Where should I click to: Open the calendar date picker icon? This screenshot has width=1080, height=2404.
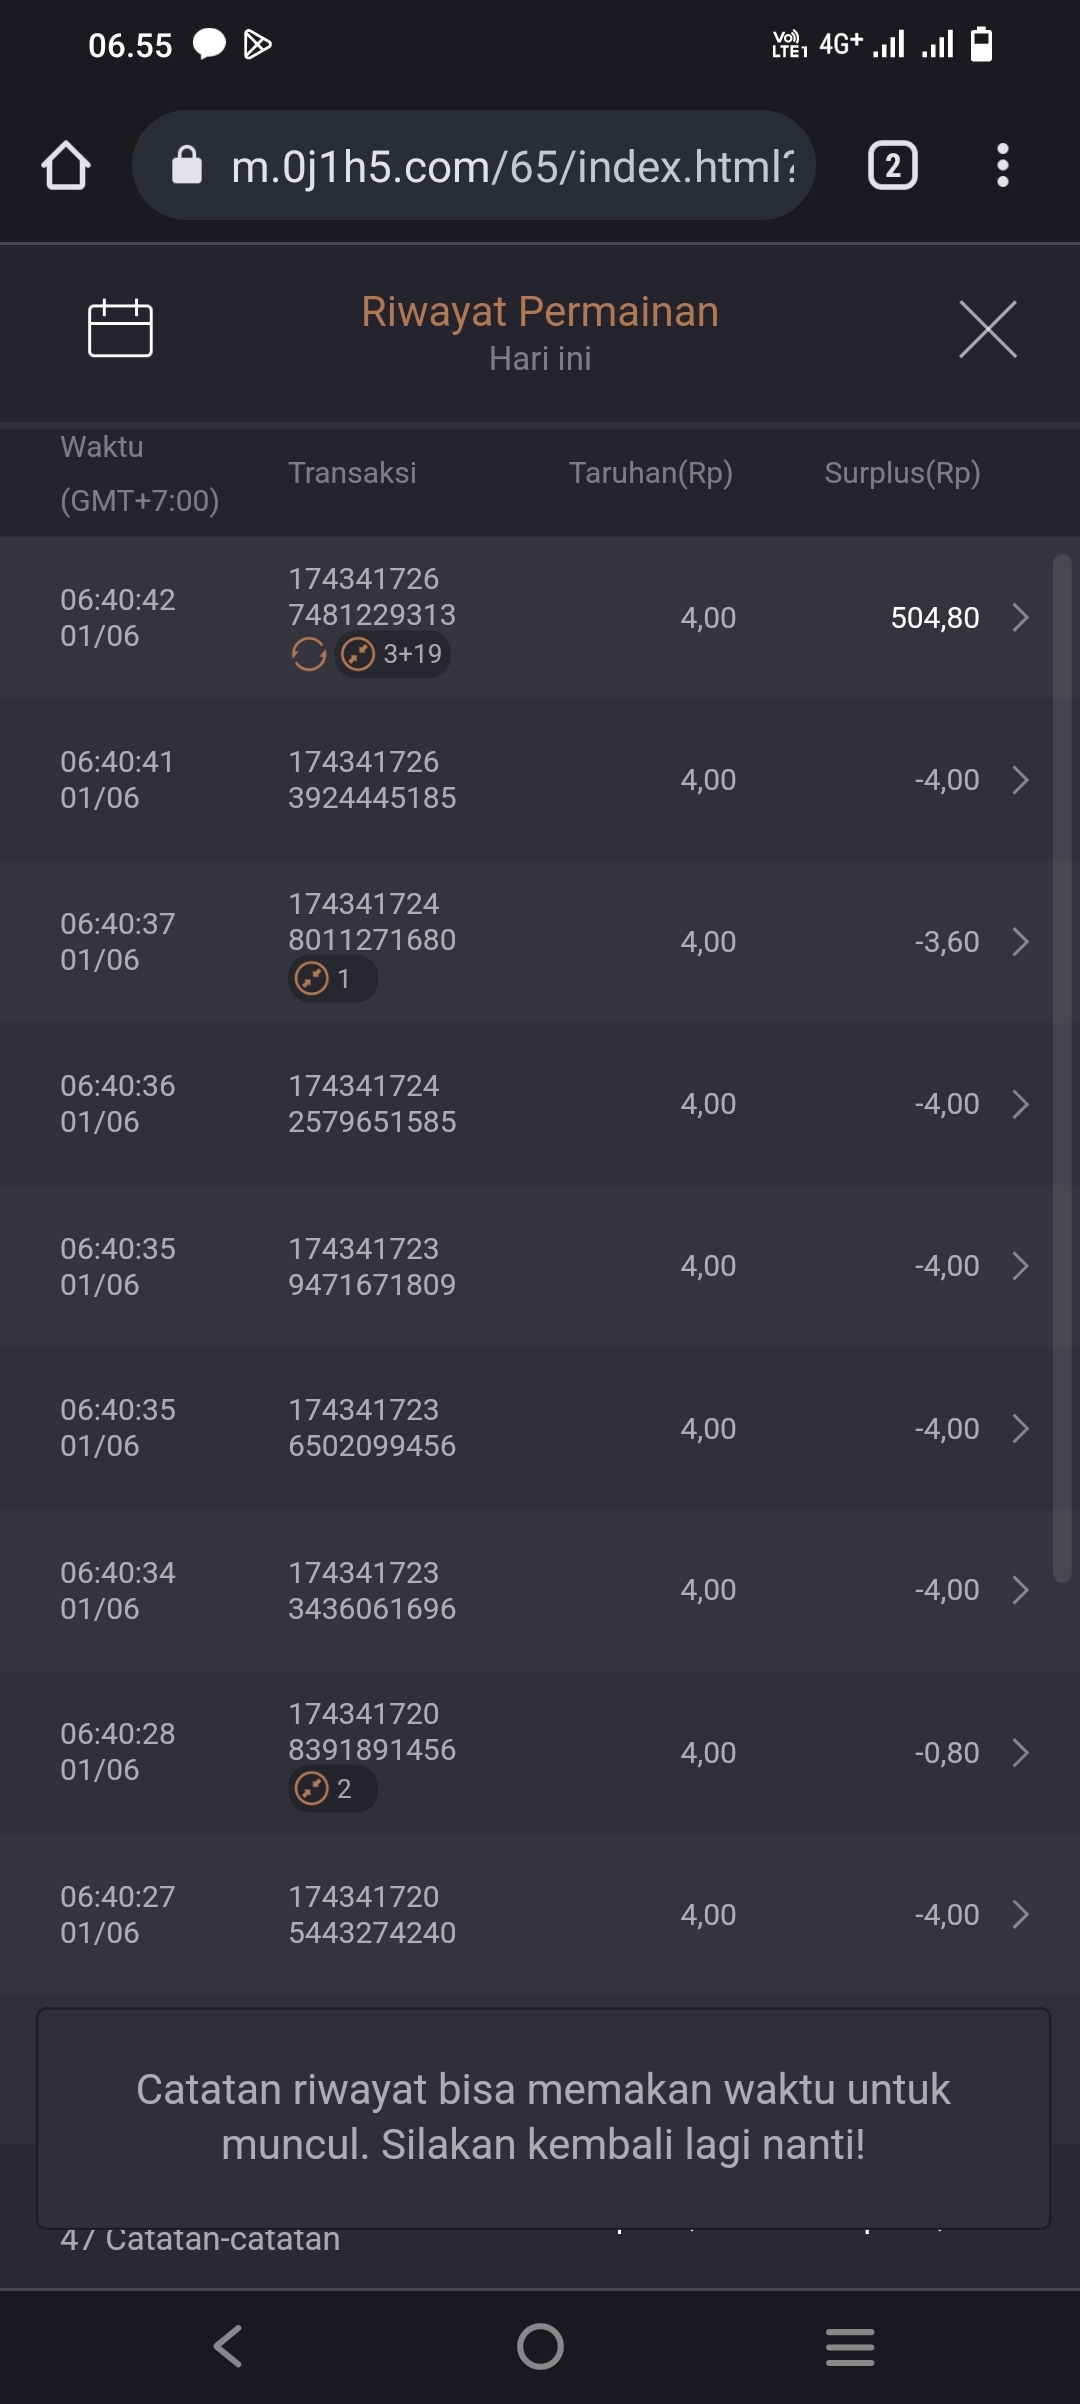[120, 328]
